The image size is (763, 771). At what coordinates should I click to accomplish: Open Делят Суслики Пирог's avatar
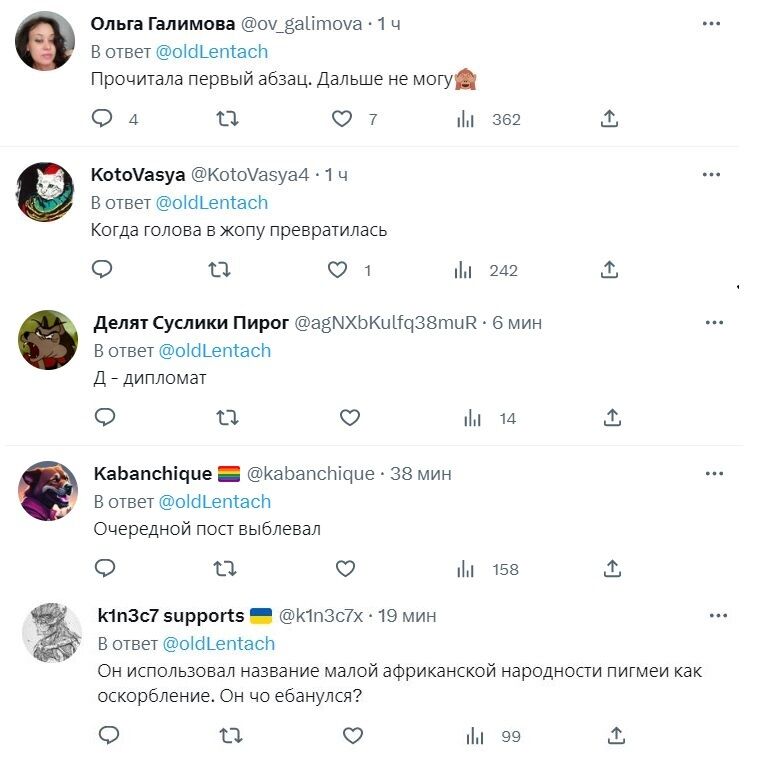[x=48, y=340]
